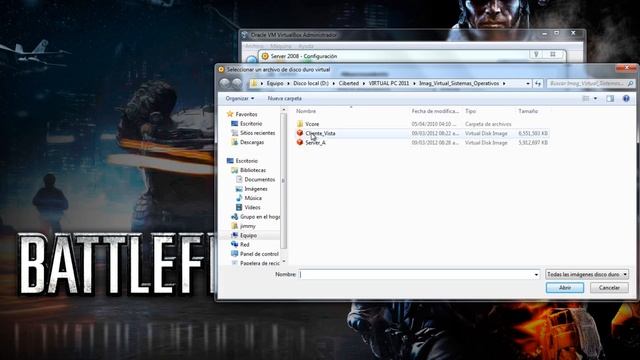Click the Música note icon
640x360 pixels.
[239, 198]
